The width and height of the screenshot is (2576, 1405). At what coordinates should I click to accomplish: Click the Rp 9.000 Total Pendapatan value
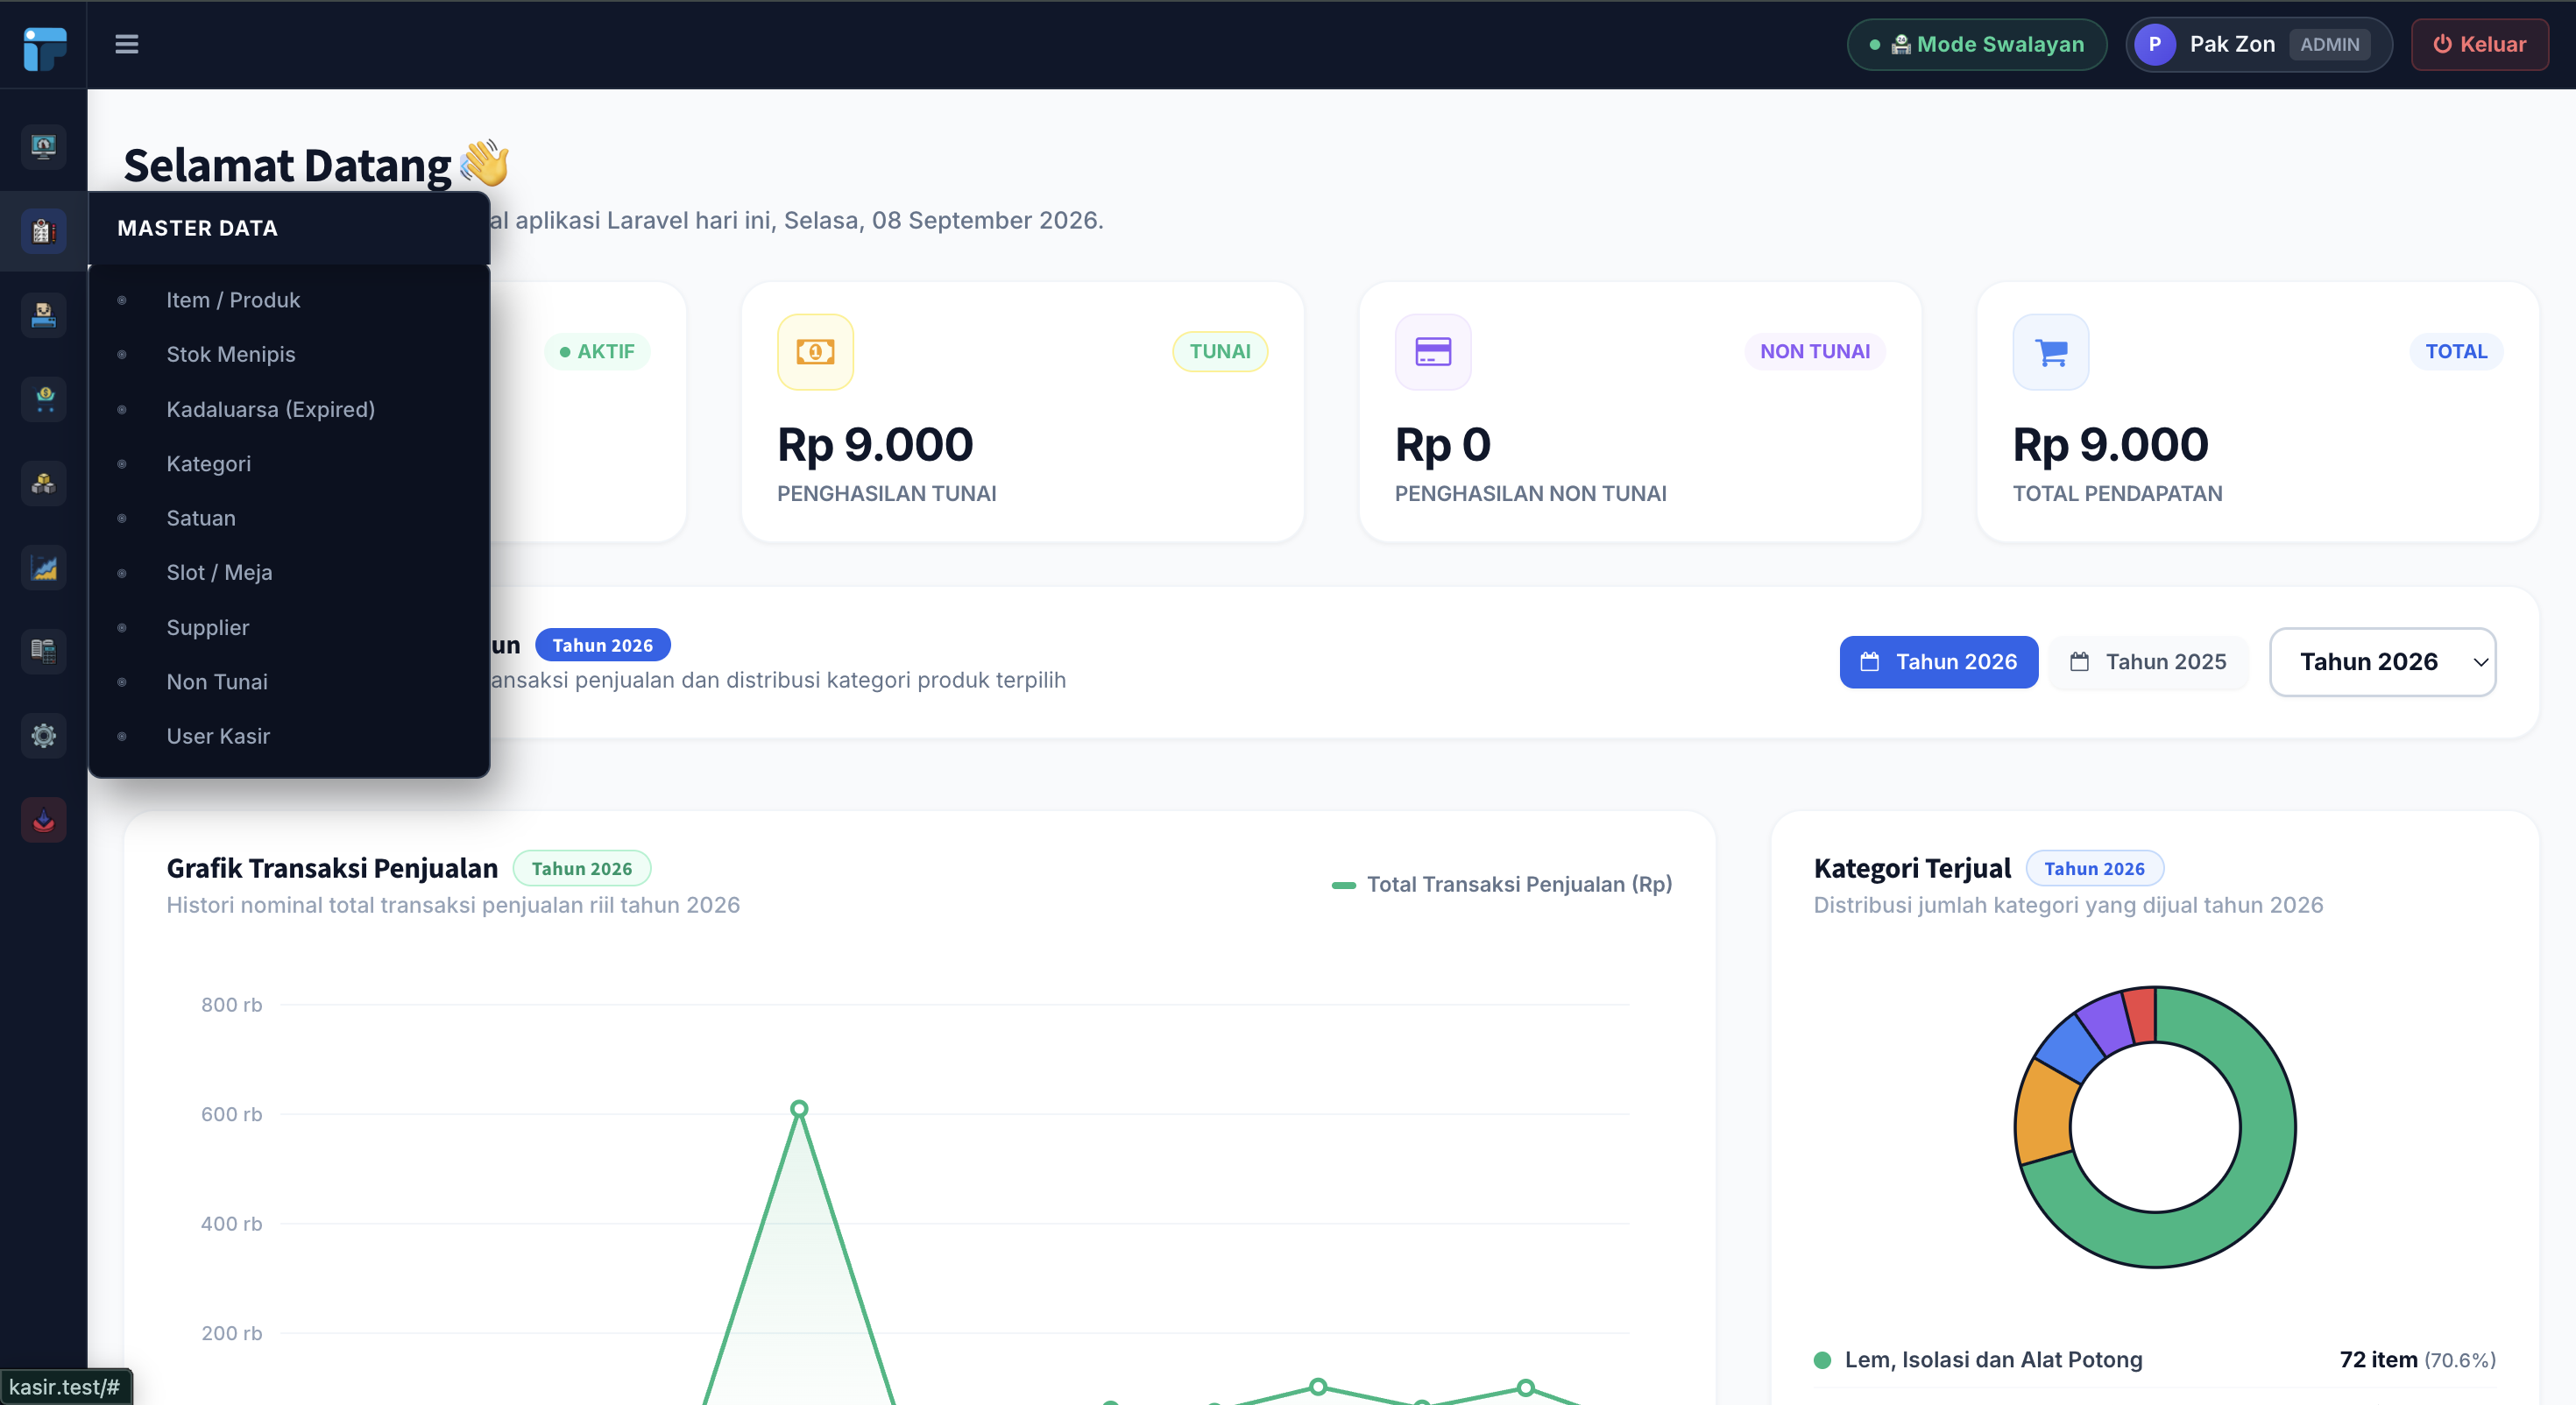coord(2110,445)
